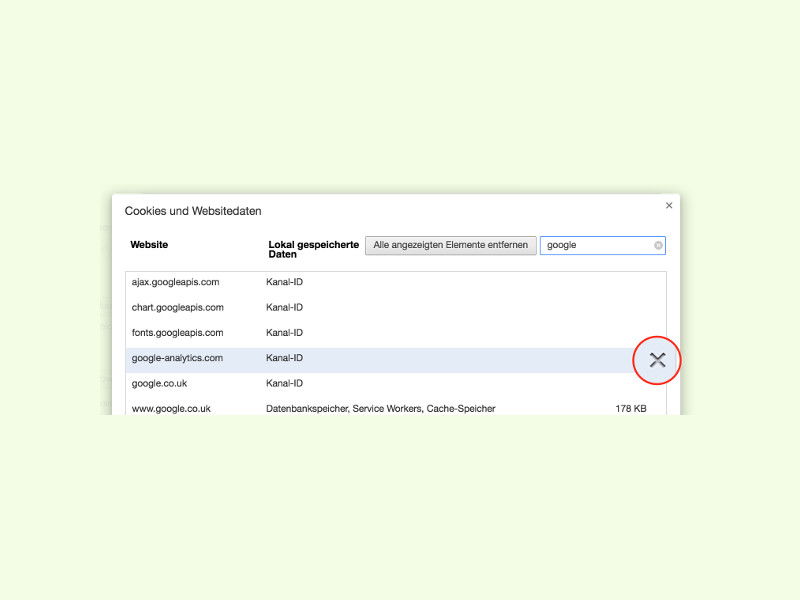Click the 'Cookies und Websitedaten' dialog title

(193, 211)
